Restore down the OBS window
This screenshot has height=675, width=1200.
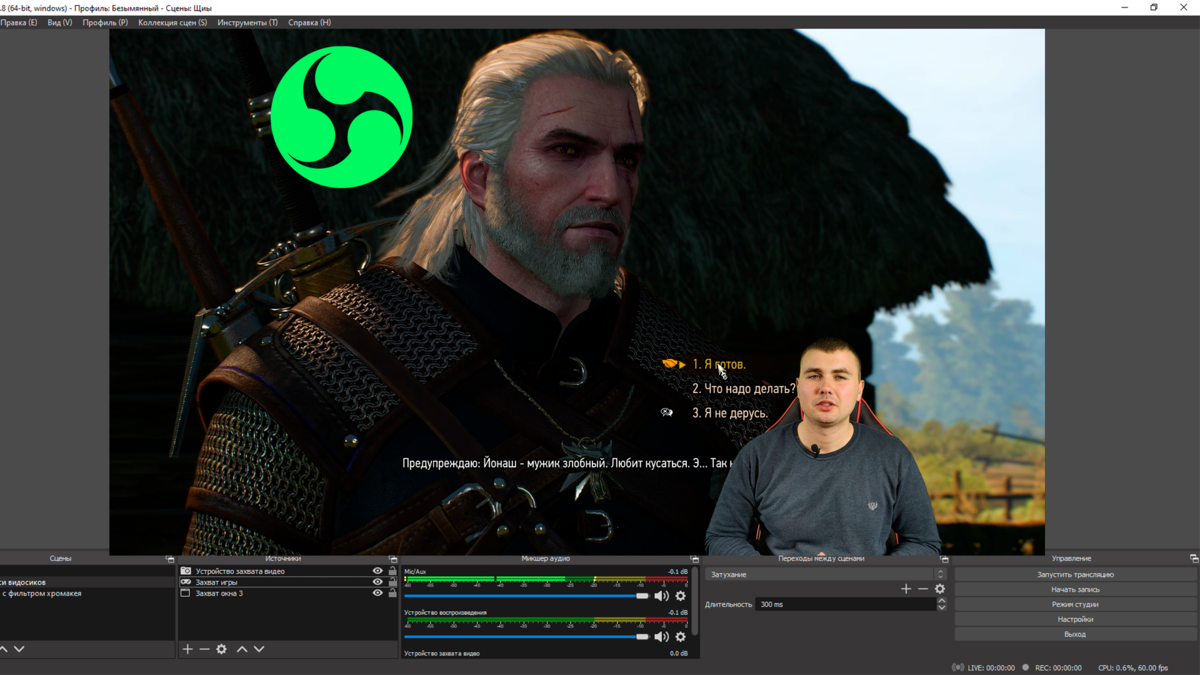[x=1154, y=7]
